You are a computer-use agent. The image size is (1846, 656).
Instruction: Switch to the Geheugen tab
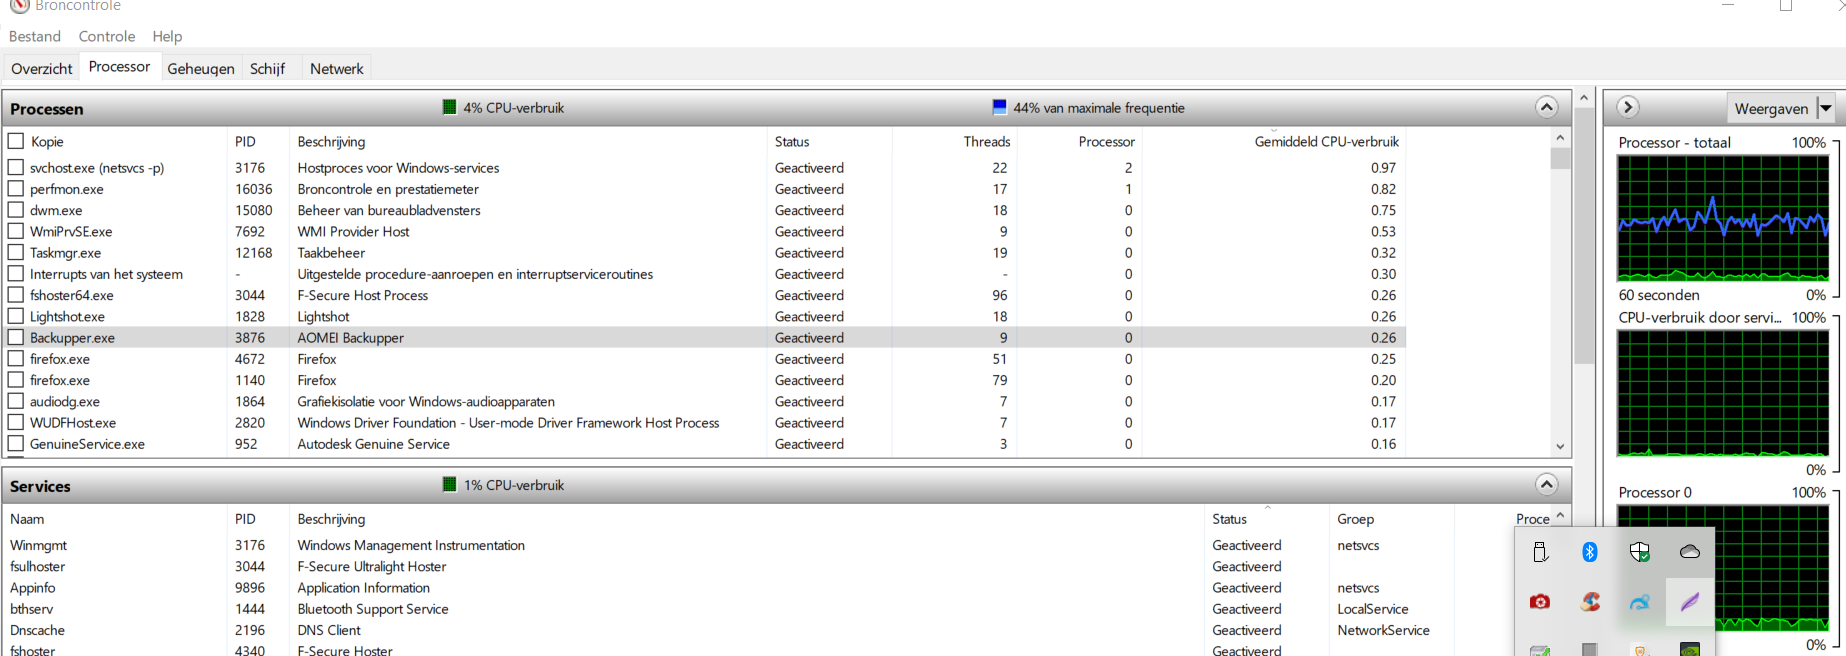[201, 68]
